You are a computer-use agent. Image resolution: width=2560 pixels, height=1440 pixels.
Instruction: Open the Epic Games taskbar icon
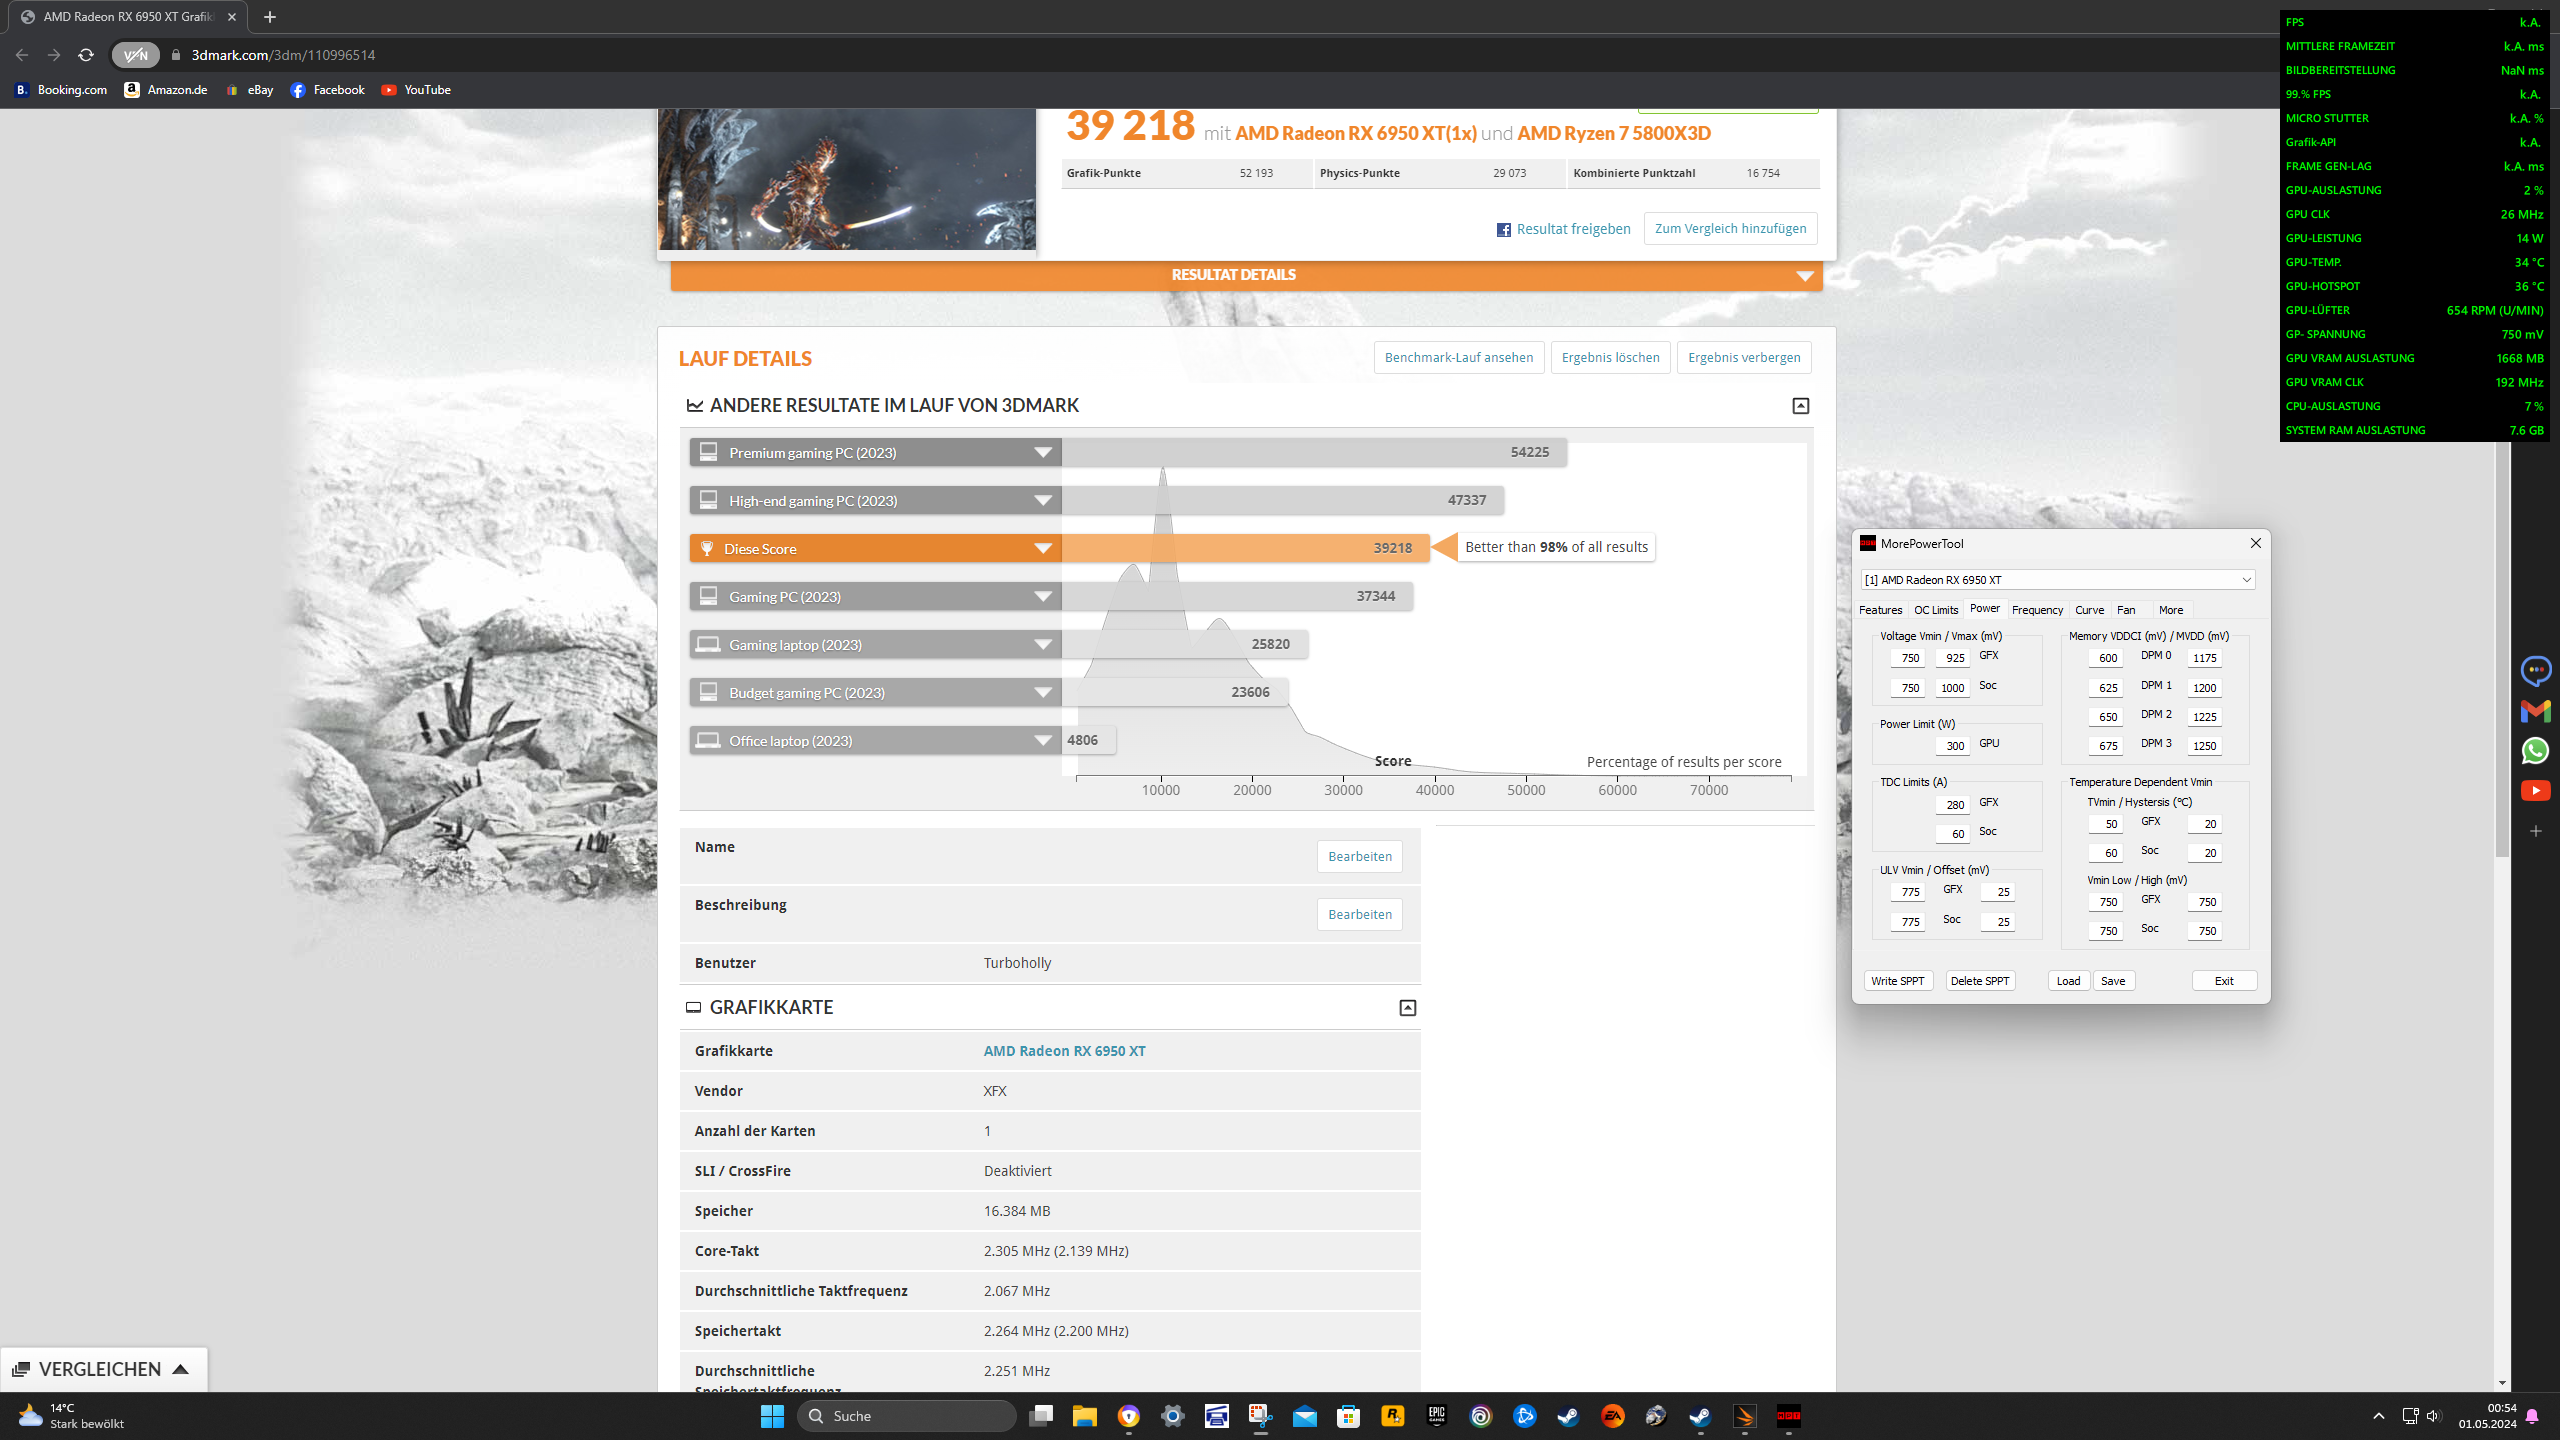[x=1437, y=1416]
